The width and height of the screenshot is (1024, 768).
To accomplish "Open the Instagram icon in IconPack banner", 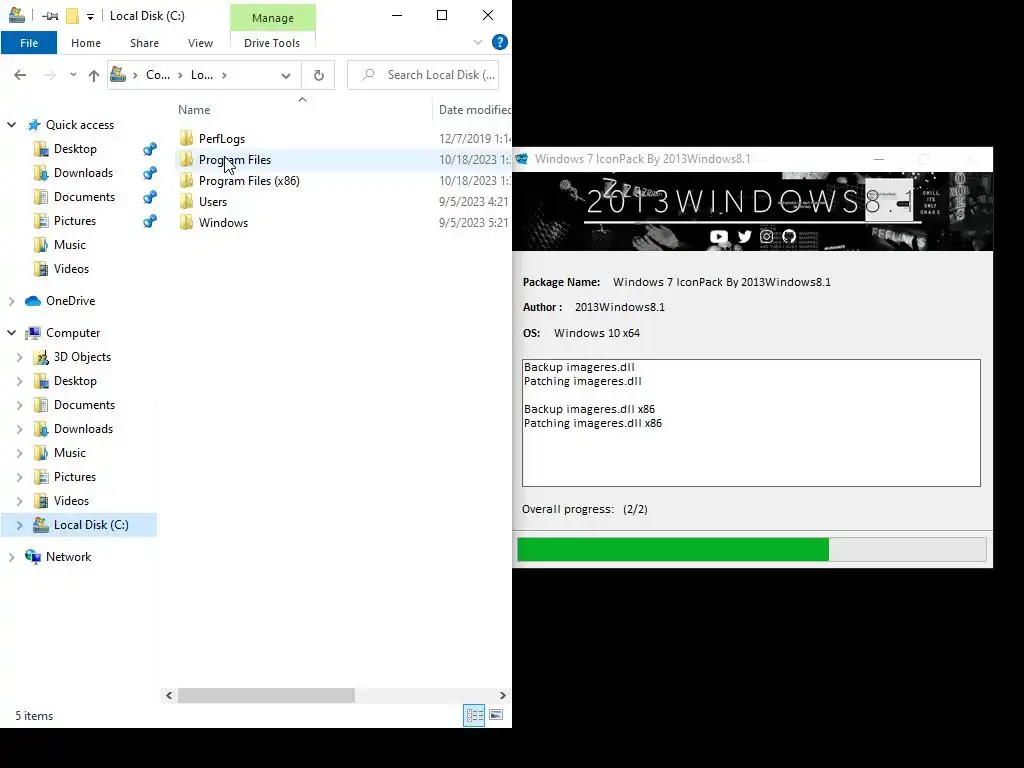I will coord(767,236).
